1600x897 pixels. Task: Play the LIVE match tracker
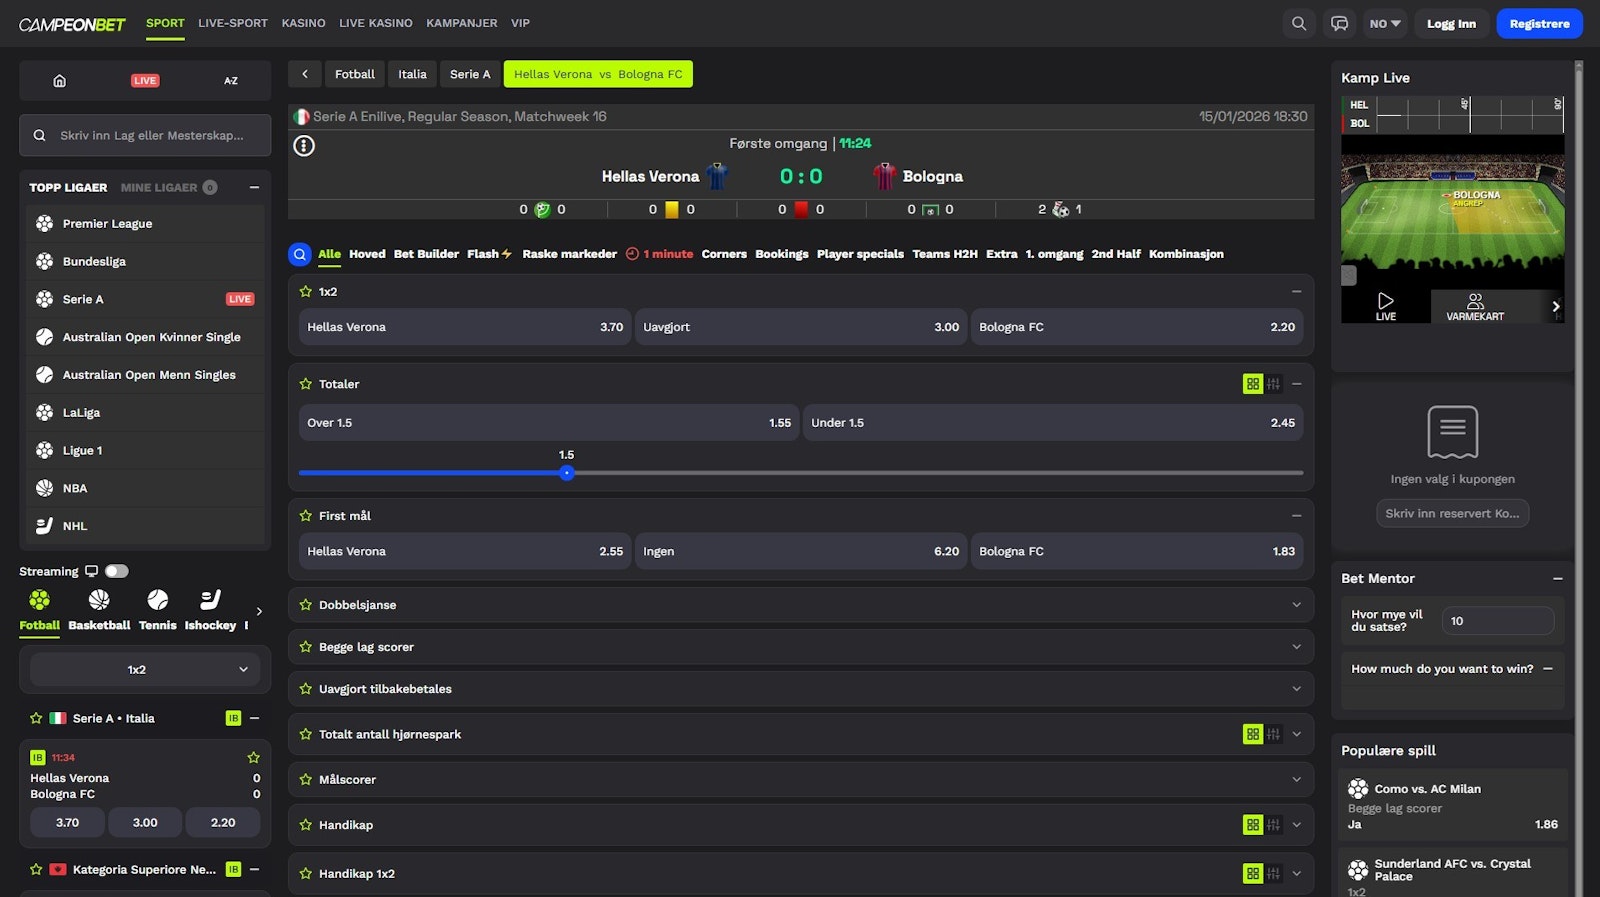(1385, 306)
